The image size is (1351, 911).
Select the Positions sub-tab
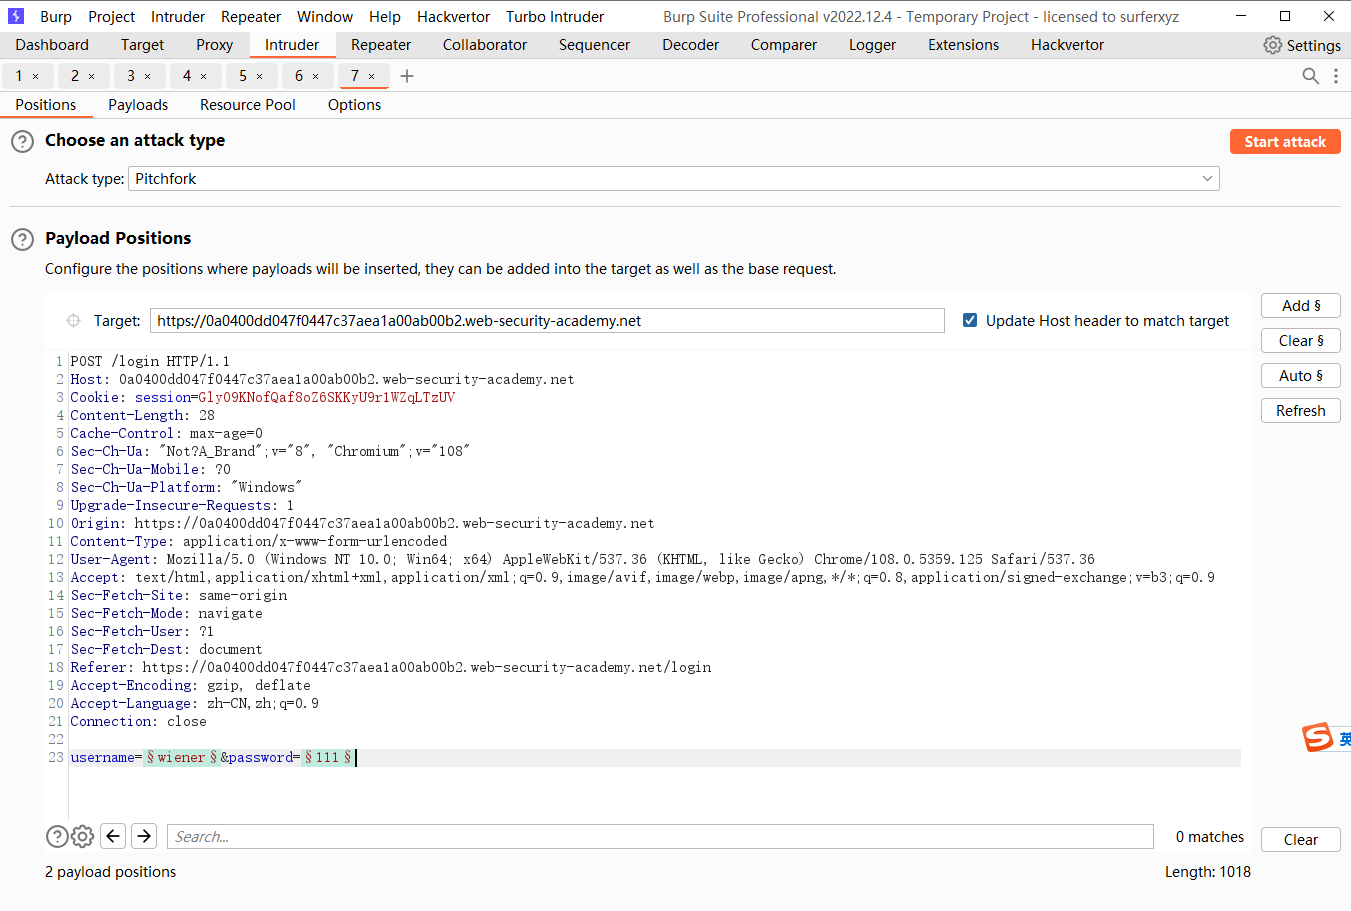pos(46,105)
